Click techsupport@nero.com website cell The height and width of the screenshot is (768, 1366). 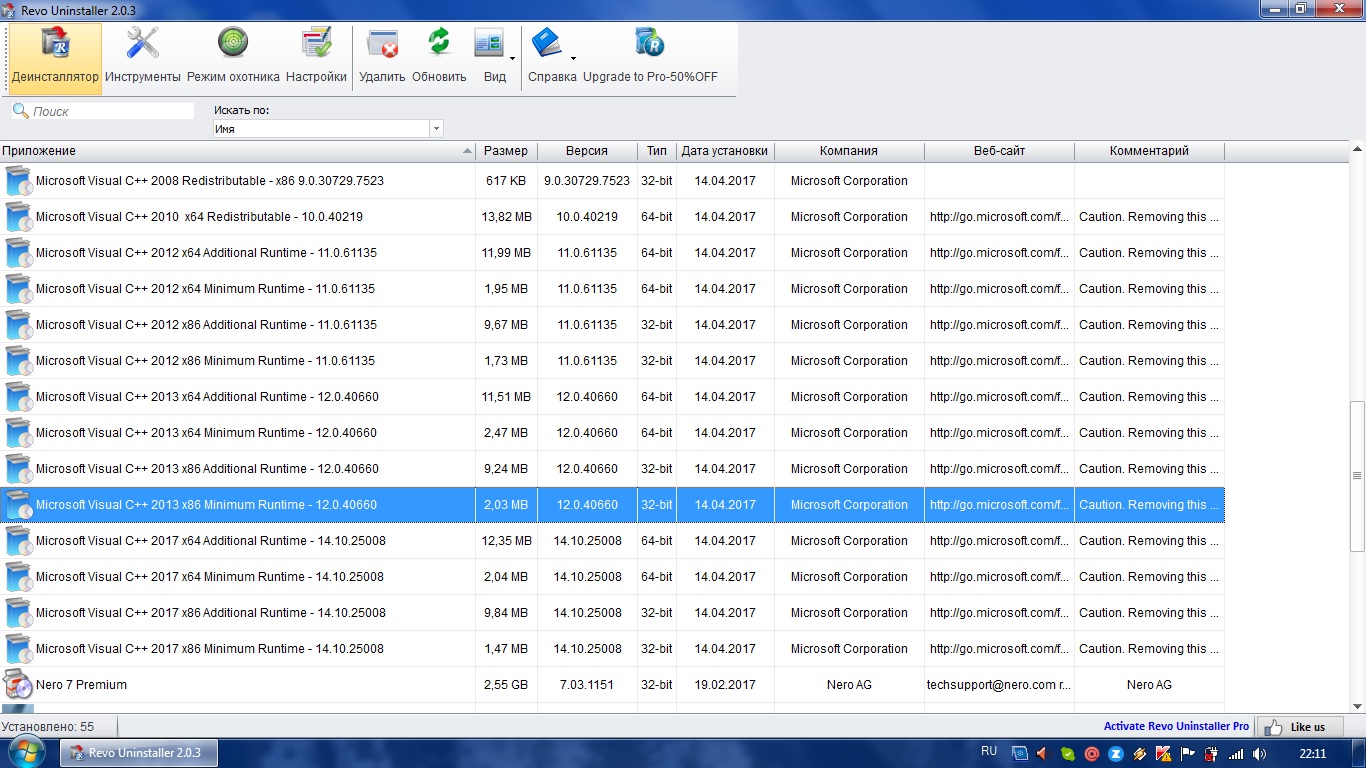point(999,685)
